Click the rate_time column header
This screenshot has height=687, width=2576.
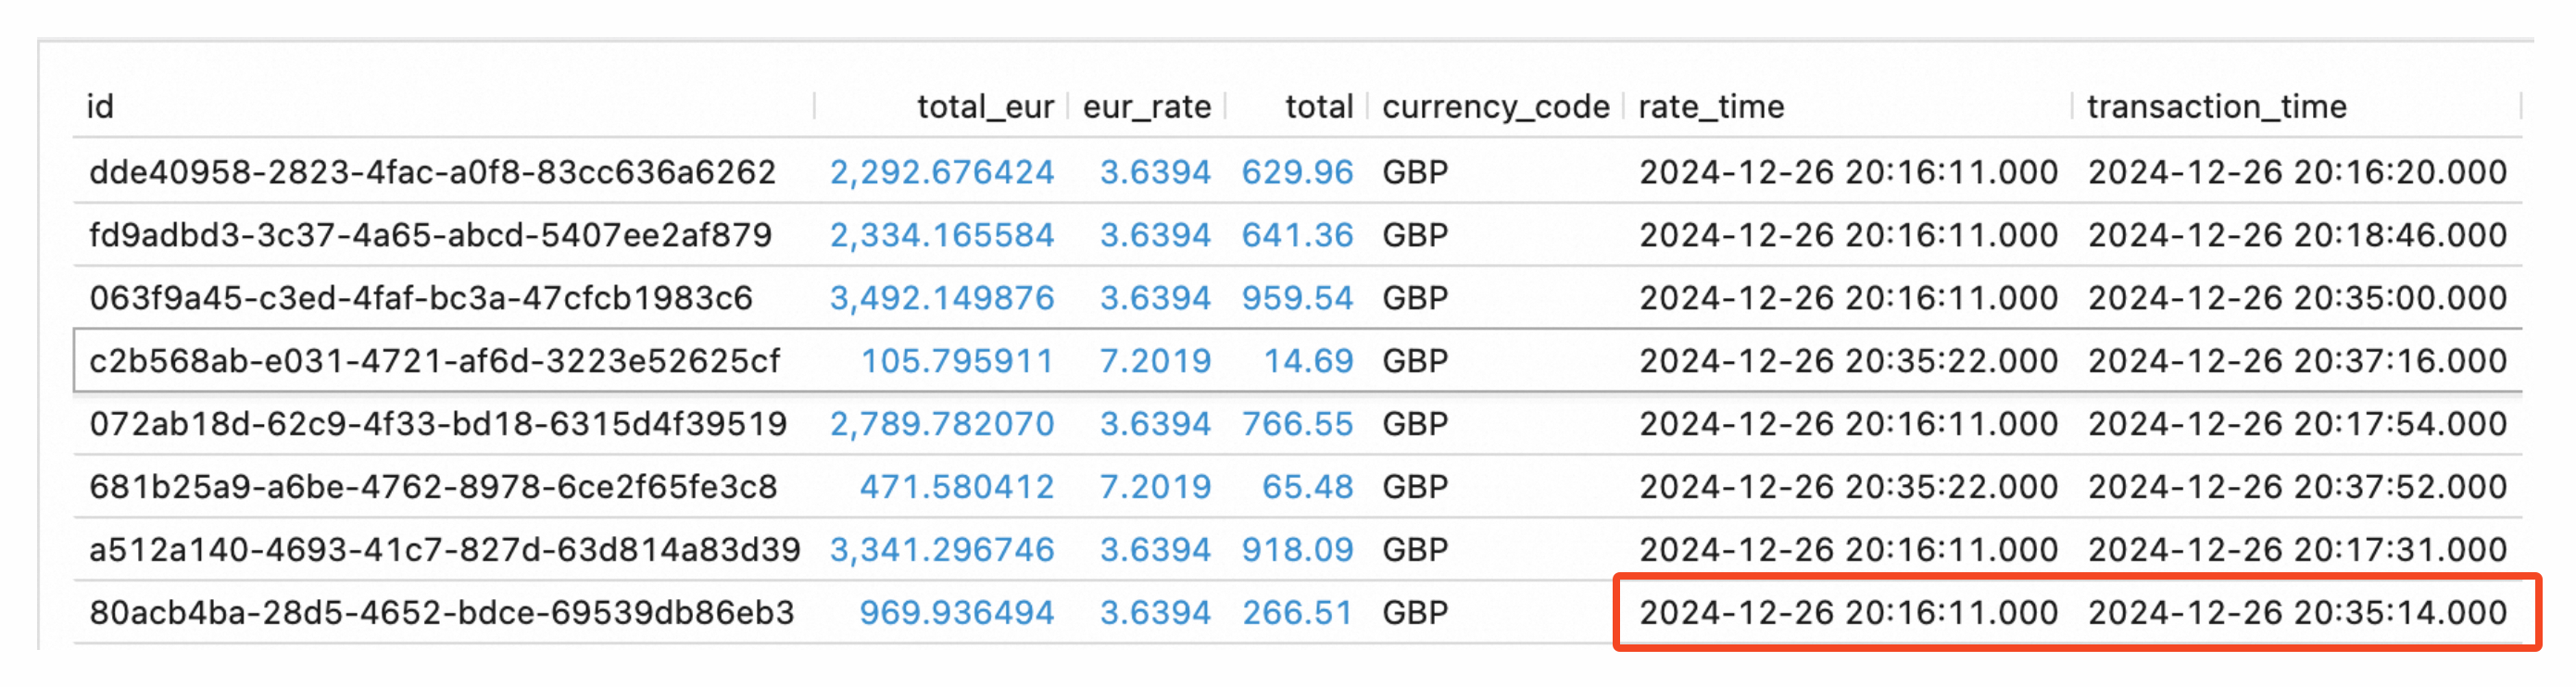point(1710,106)
